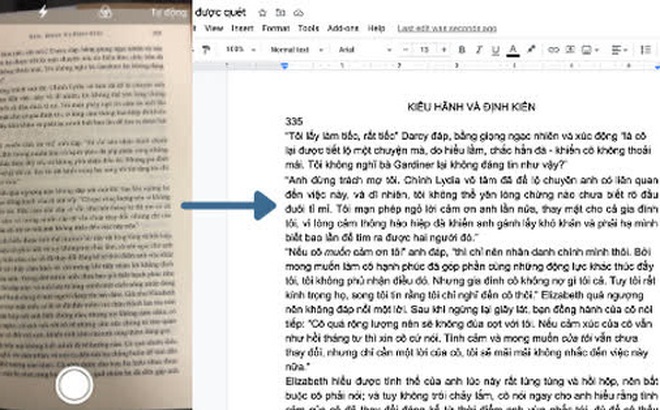
Task: Toggle the color filter icon in camera bar
Action: click(105, 12)
